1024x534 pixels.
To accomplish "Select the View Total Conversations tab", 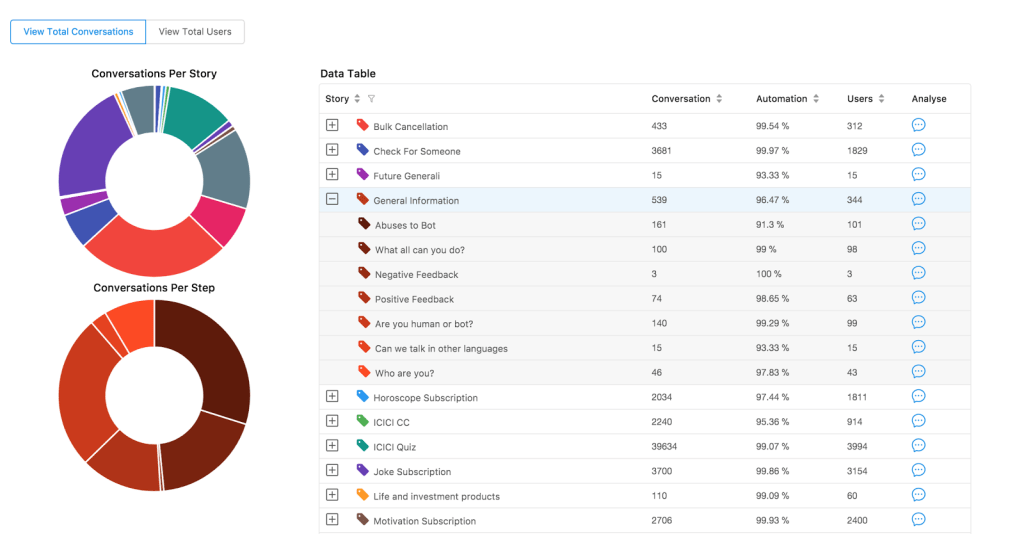I will [x=78, y=32].
